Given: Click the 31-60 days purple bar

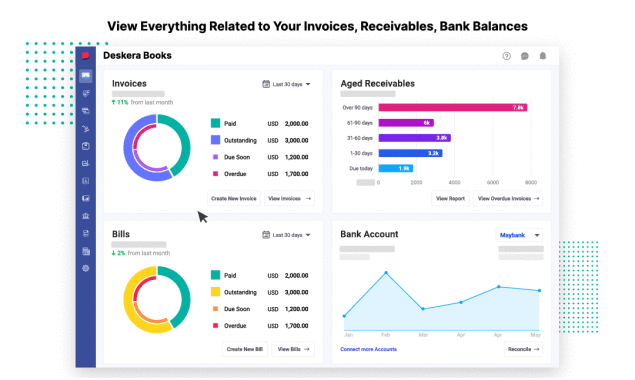Looking at the screenshot, I should click(415, 138).
